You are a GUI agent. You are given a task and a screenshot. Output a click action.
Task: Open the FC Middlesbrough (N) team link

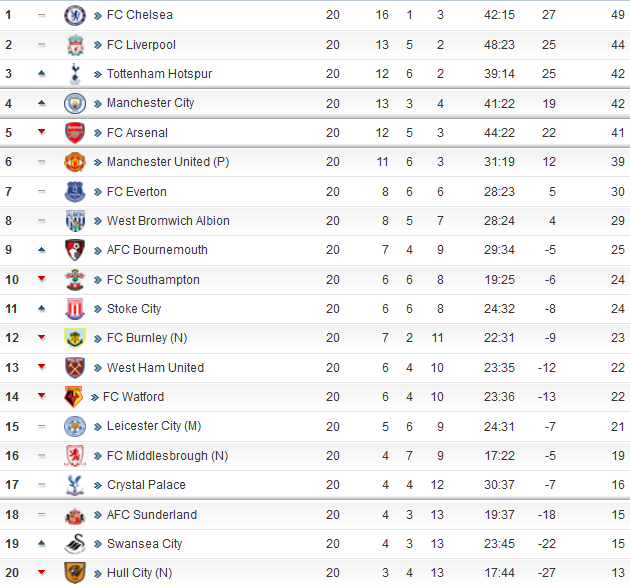167,456
